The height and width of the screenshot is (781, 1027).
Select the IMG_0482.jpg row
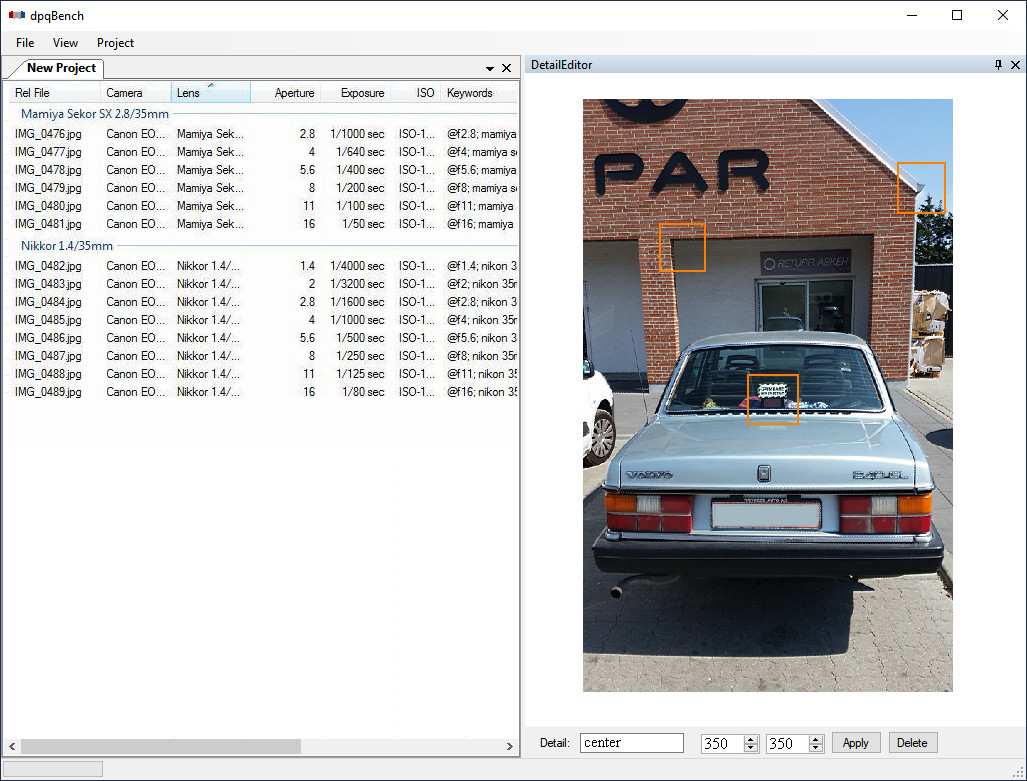[x=48, y=266]
